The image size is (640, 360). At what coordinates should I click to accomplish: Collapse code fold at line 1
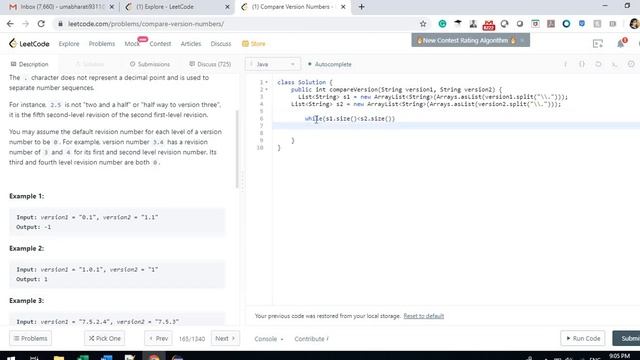click(x=267, y=82)
